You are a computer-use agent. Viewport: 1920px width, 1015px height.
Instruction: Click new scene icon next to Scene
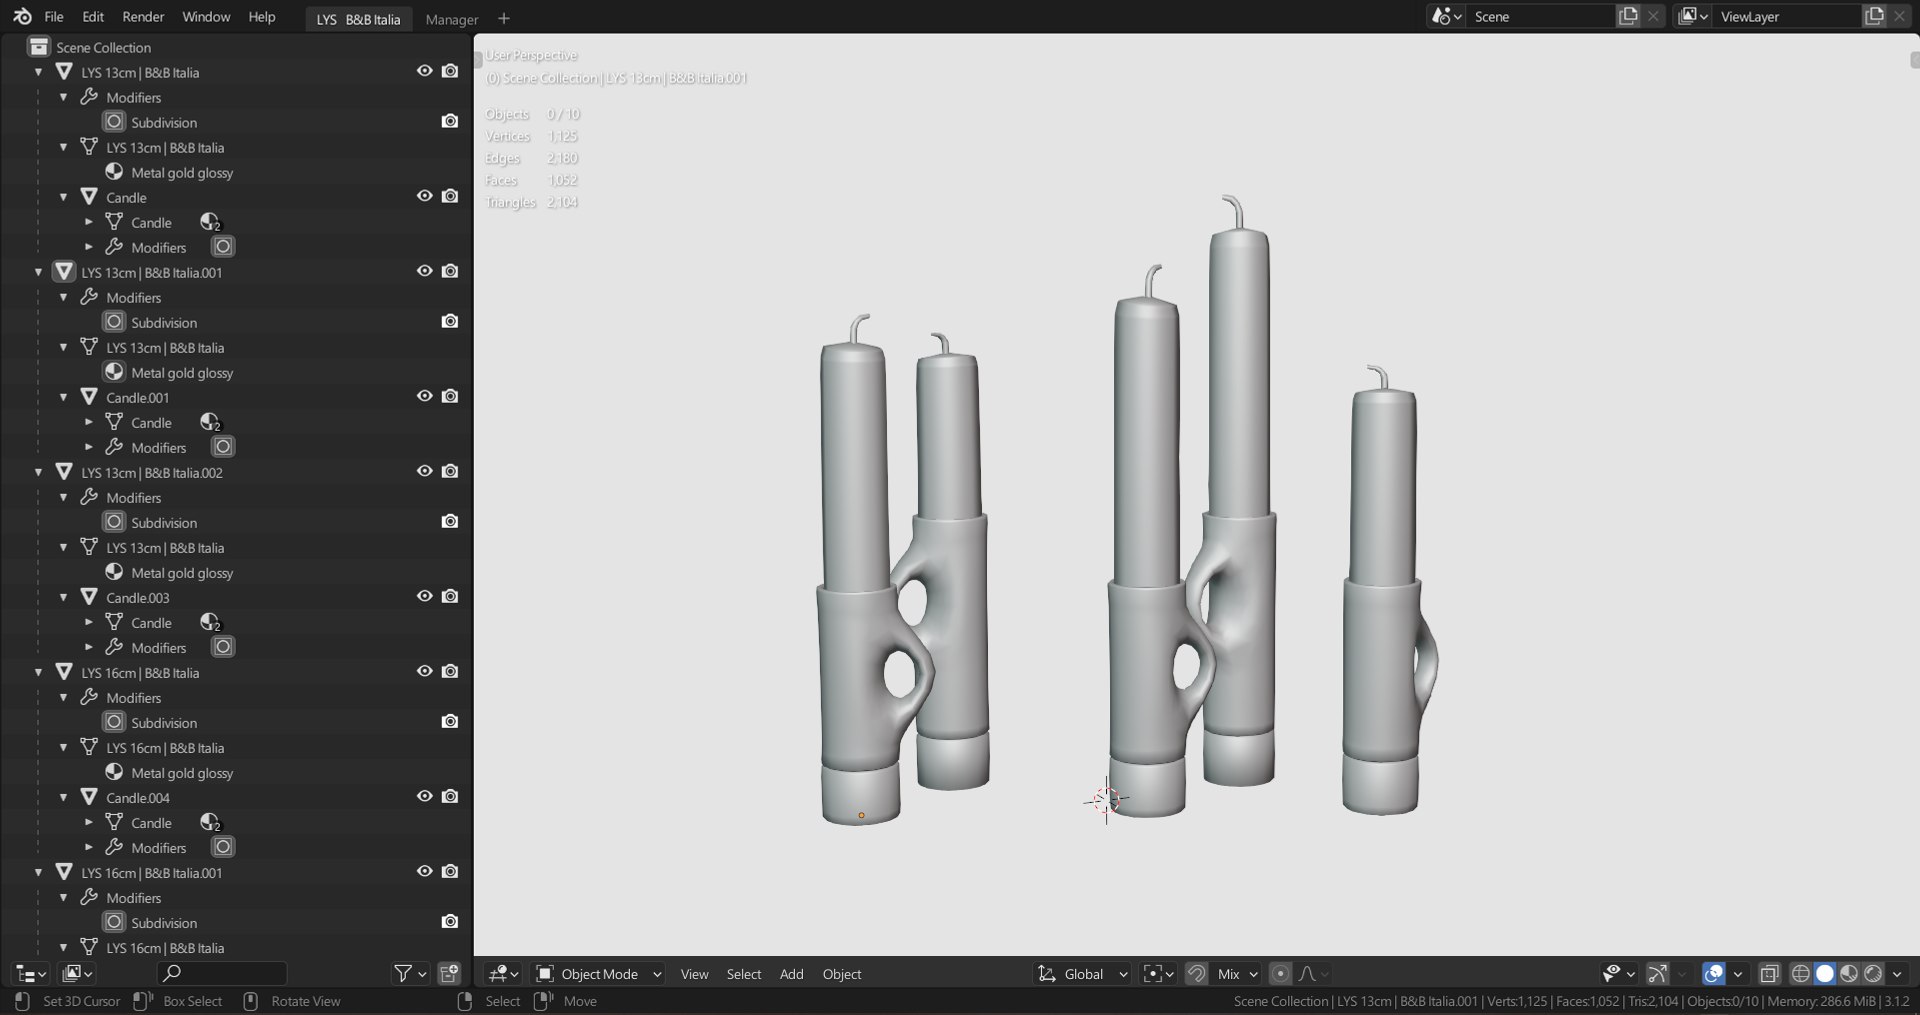(x=1628, y=16)
